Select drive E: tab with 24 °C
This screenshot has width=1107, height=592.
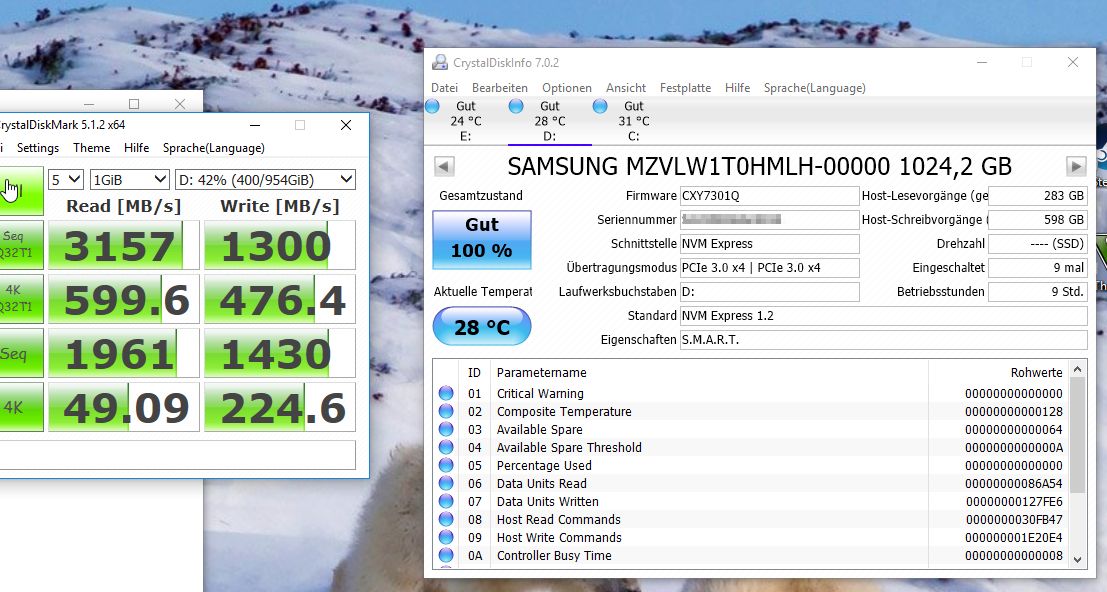[x=465, y=121]
